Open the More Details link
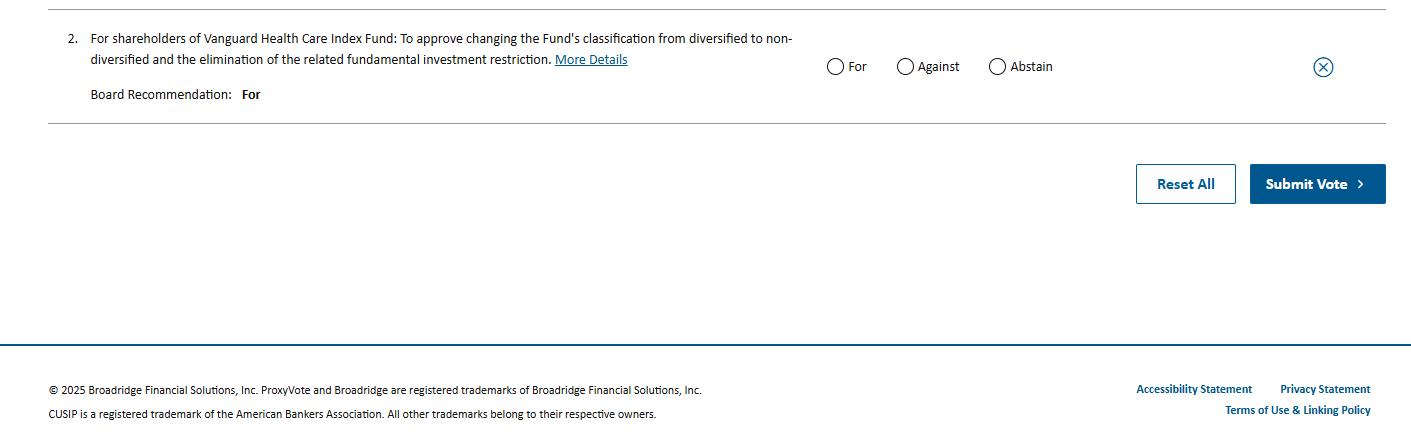The image size is (1411, 432). (591, 60)
